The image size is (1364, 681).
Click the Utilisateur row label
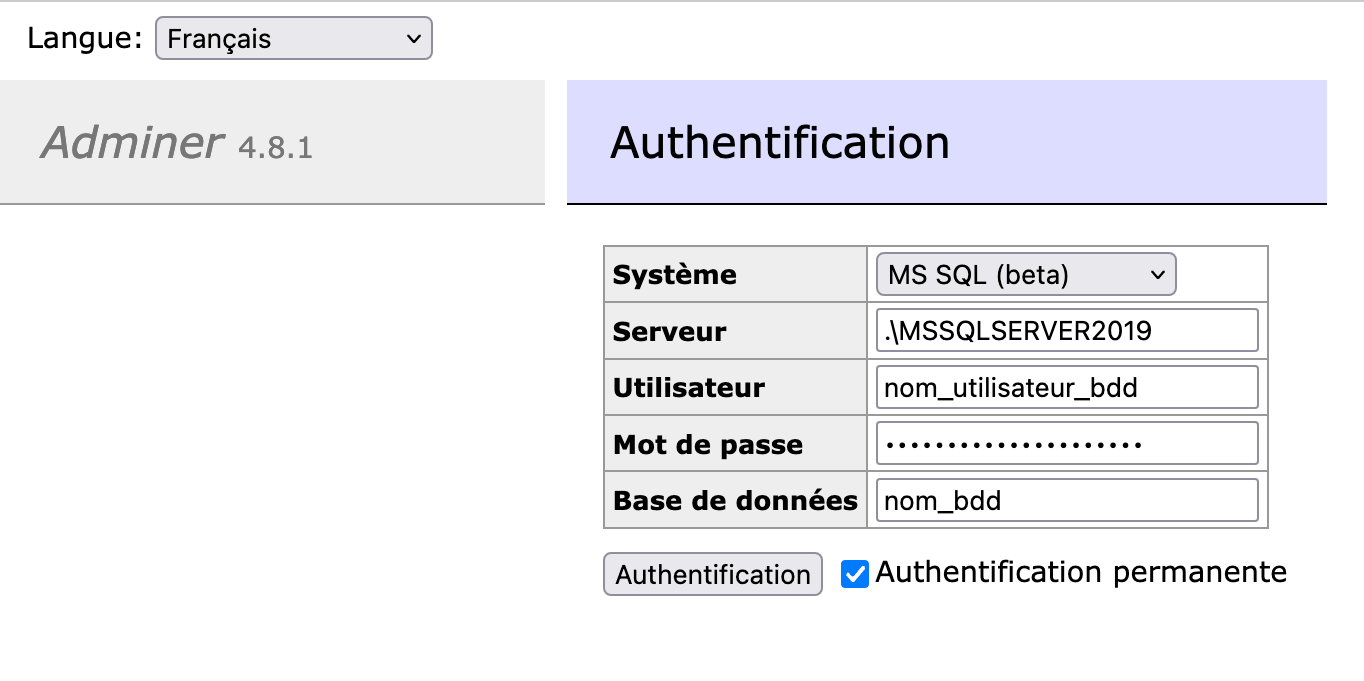click(689, 388)
